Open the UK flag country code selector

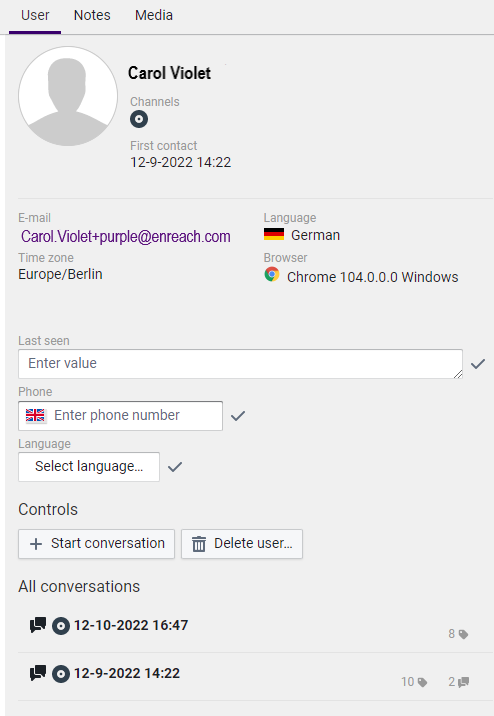point(36,416)
